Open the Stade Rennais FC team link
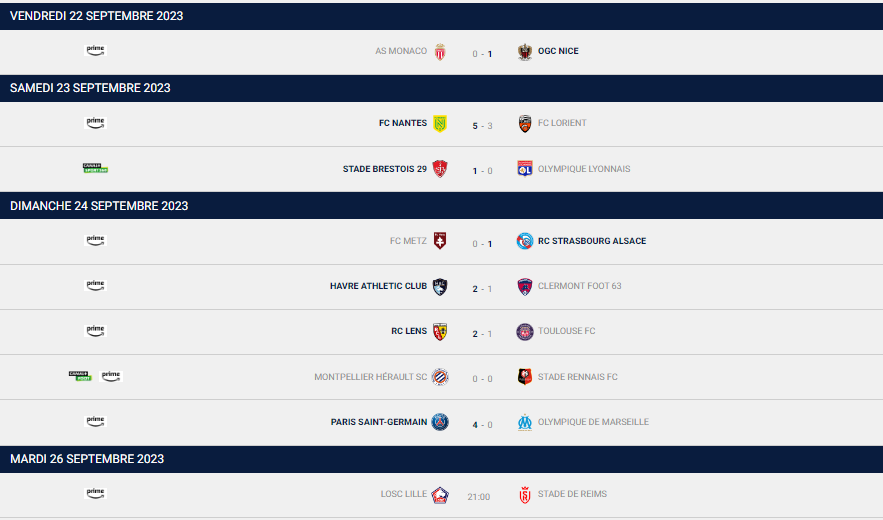The width and height of the screenshot is (883, 520). coord(578,377)
